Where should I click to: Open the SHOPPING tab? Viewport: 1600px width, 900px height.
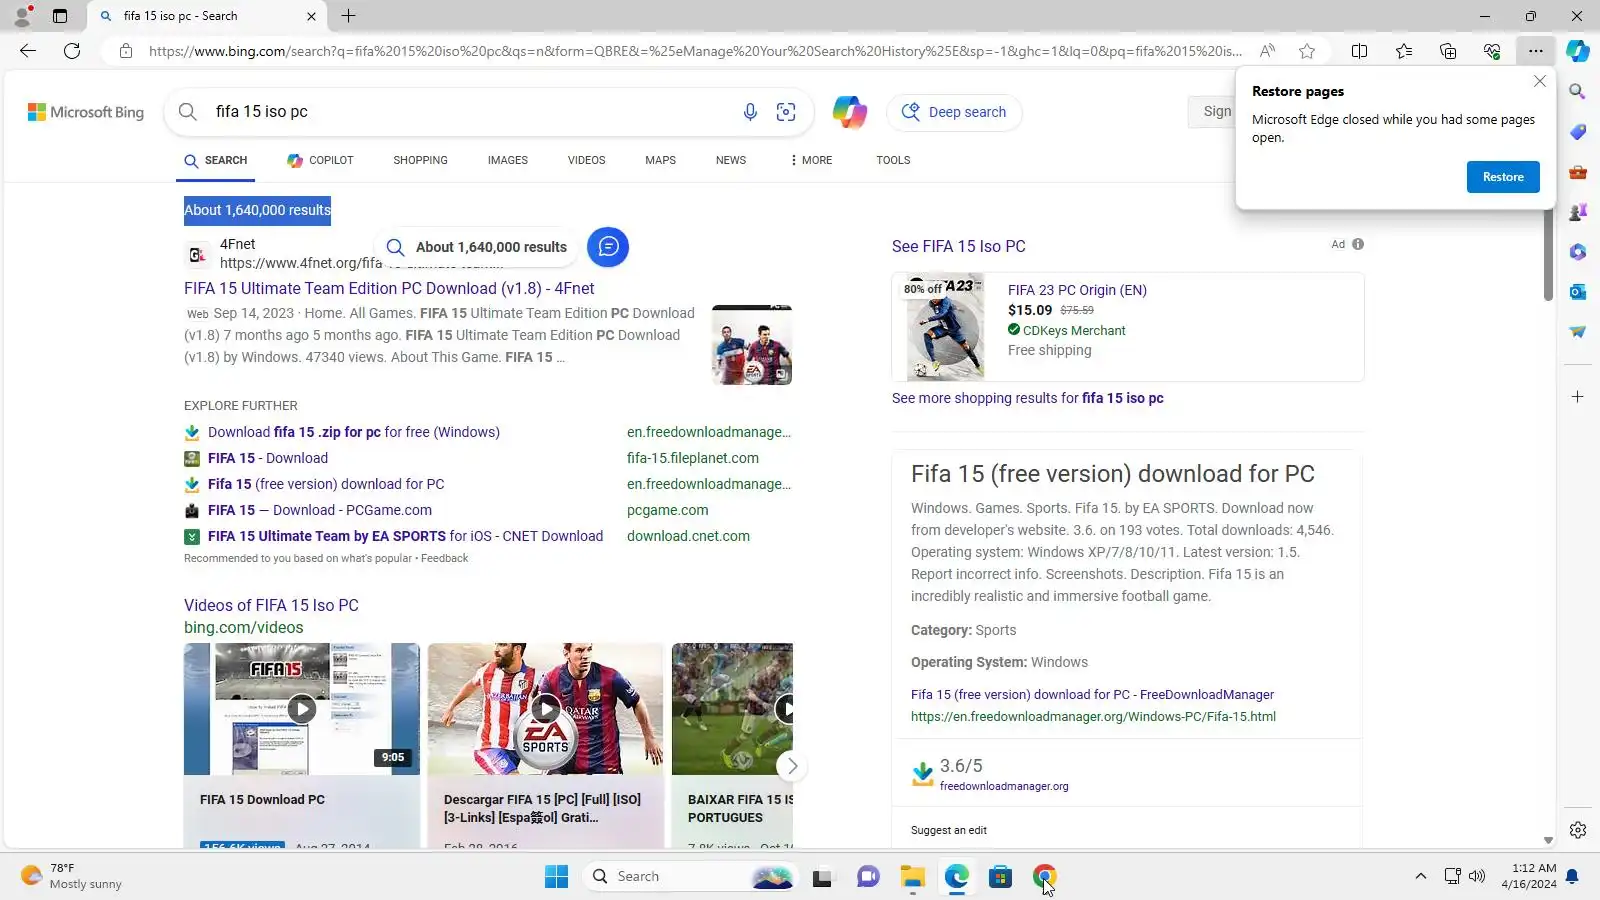click(420, 160)
